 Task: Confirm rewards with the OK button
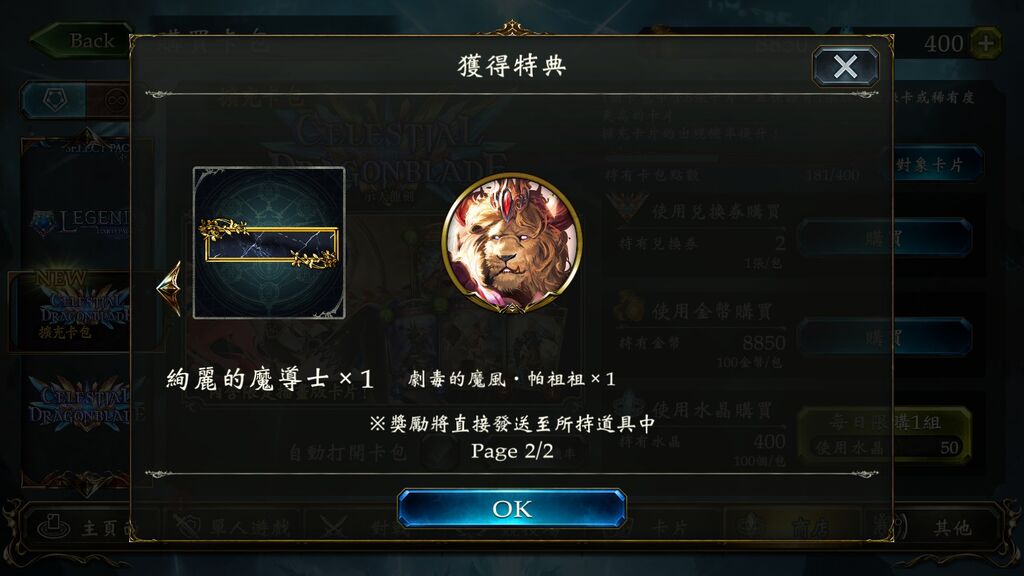click(512, 508)
